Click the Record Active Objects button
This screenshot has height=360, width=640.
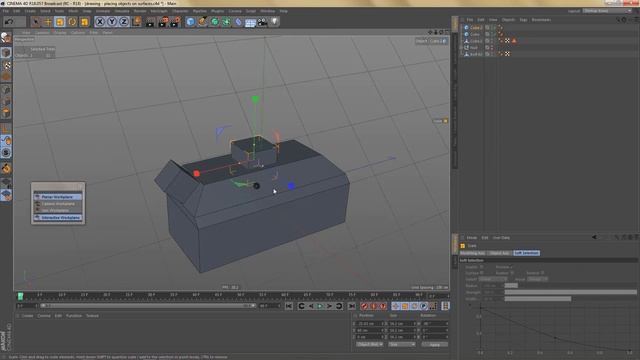364,306
